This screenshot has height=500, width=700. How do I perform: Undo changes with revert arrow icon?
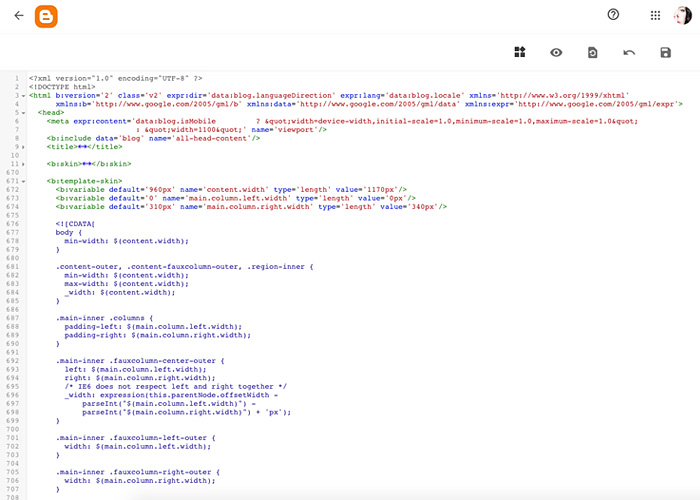629,53
